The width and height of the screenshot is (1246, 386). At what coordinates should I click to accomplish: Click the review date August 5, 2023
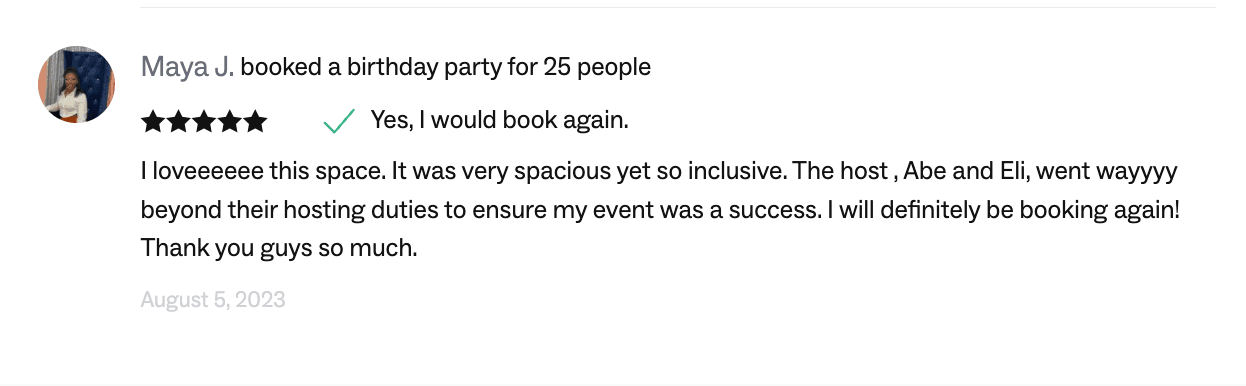coord(213,299)
